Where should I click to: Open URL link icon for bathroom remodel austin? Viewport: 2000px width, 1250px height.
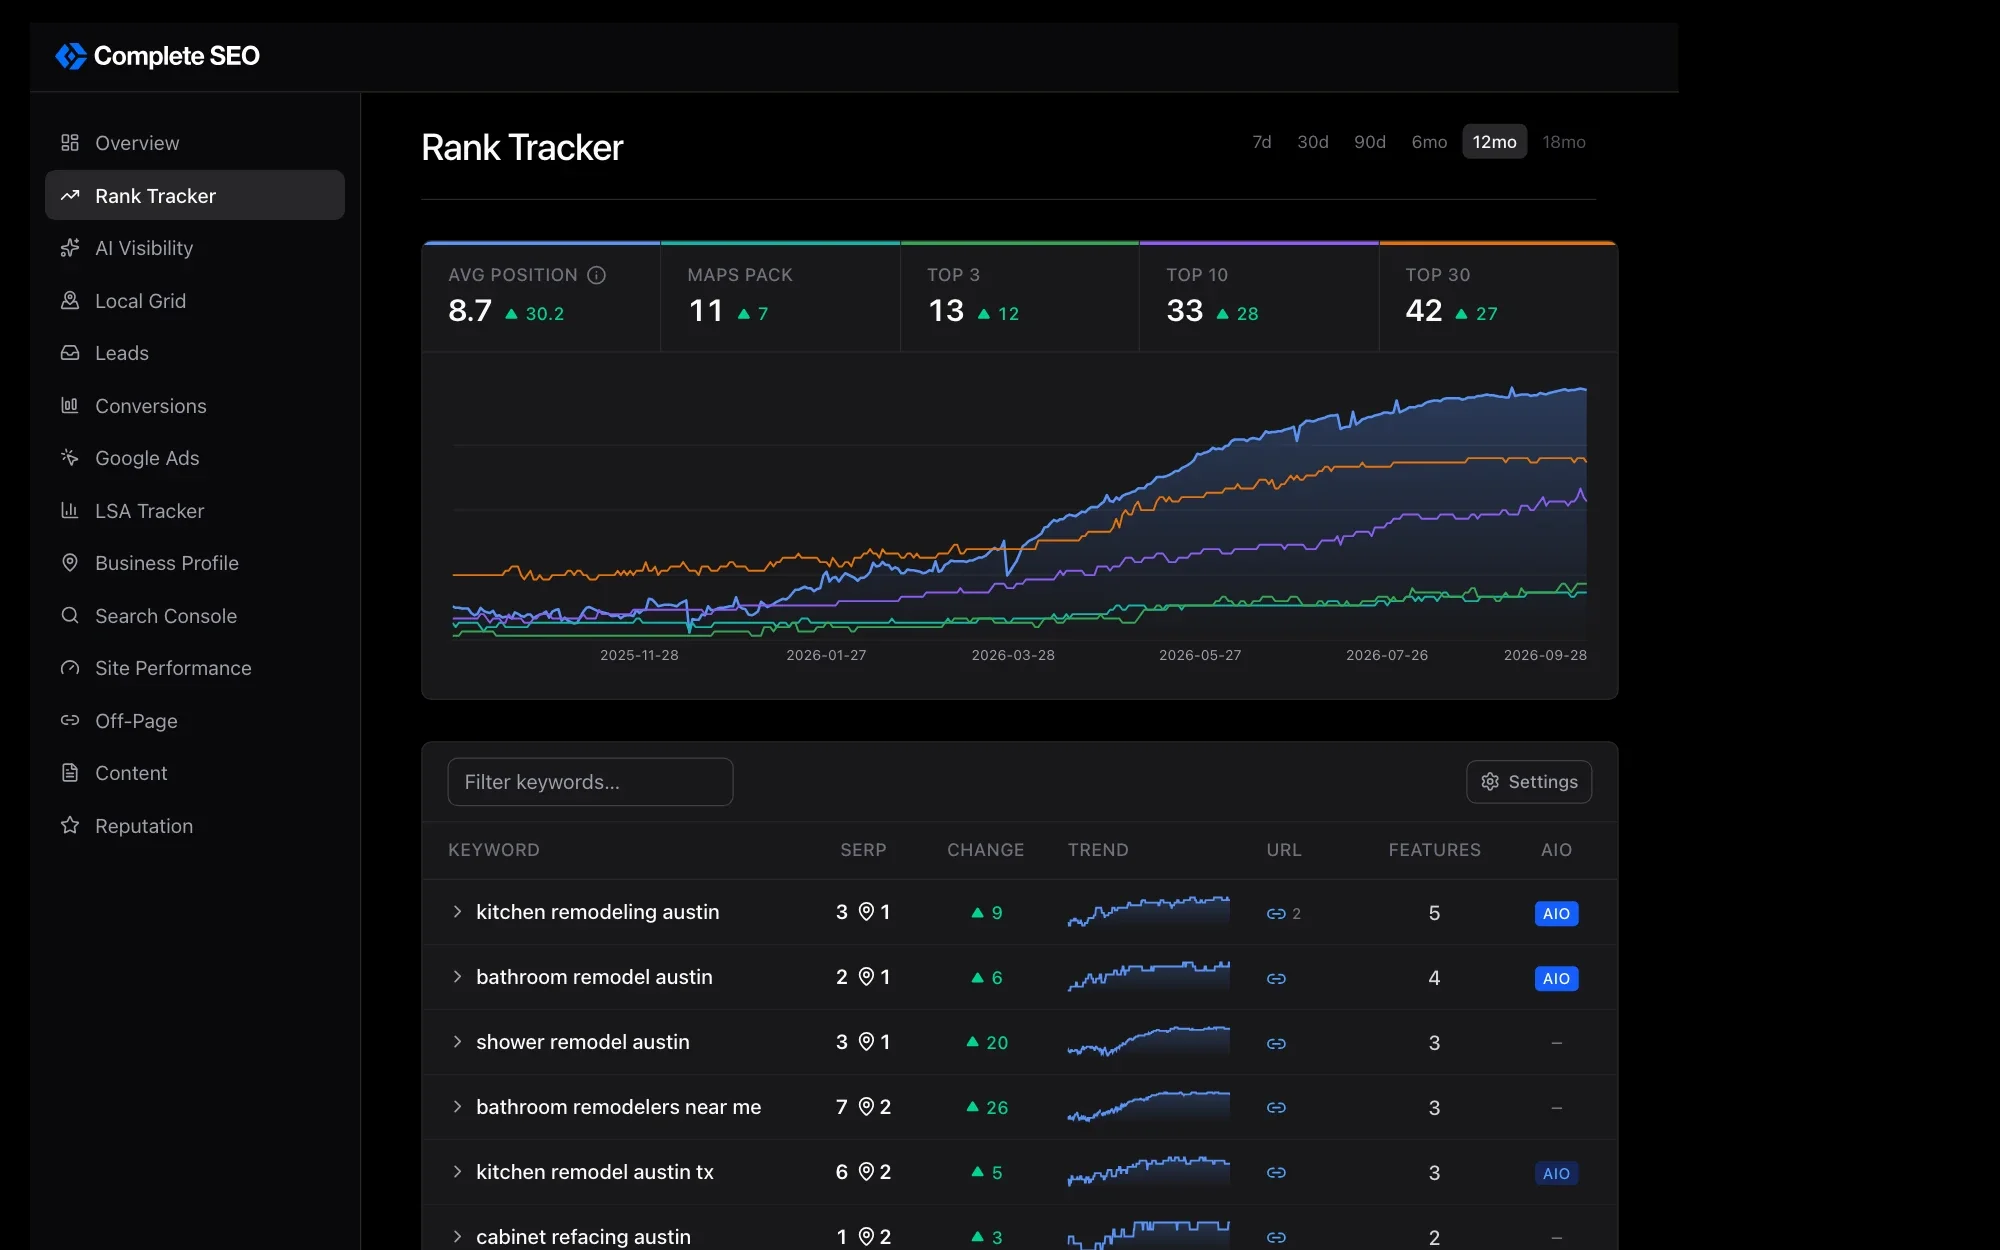(1276, 978)
